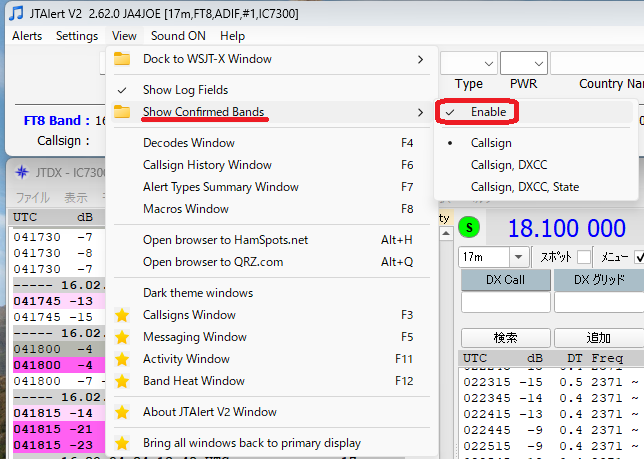644x459 pixels.
Task: Click the JTDX window star icon
Action: tap(22, 172)
